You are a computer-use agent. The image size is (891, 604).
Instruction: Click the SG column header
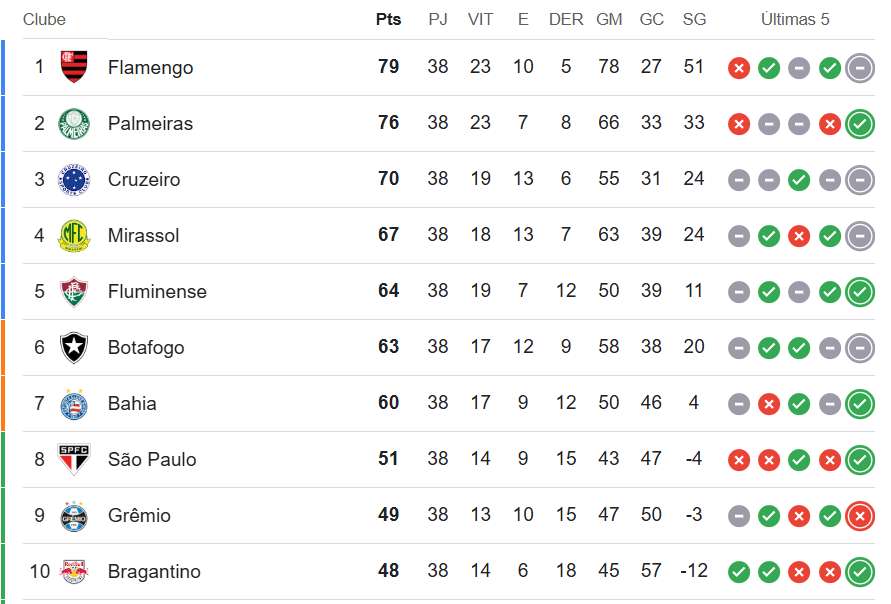[693, 20]
